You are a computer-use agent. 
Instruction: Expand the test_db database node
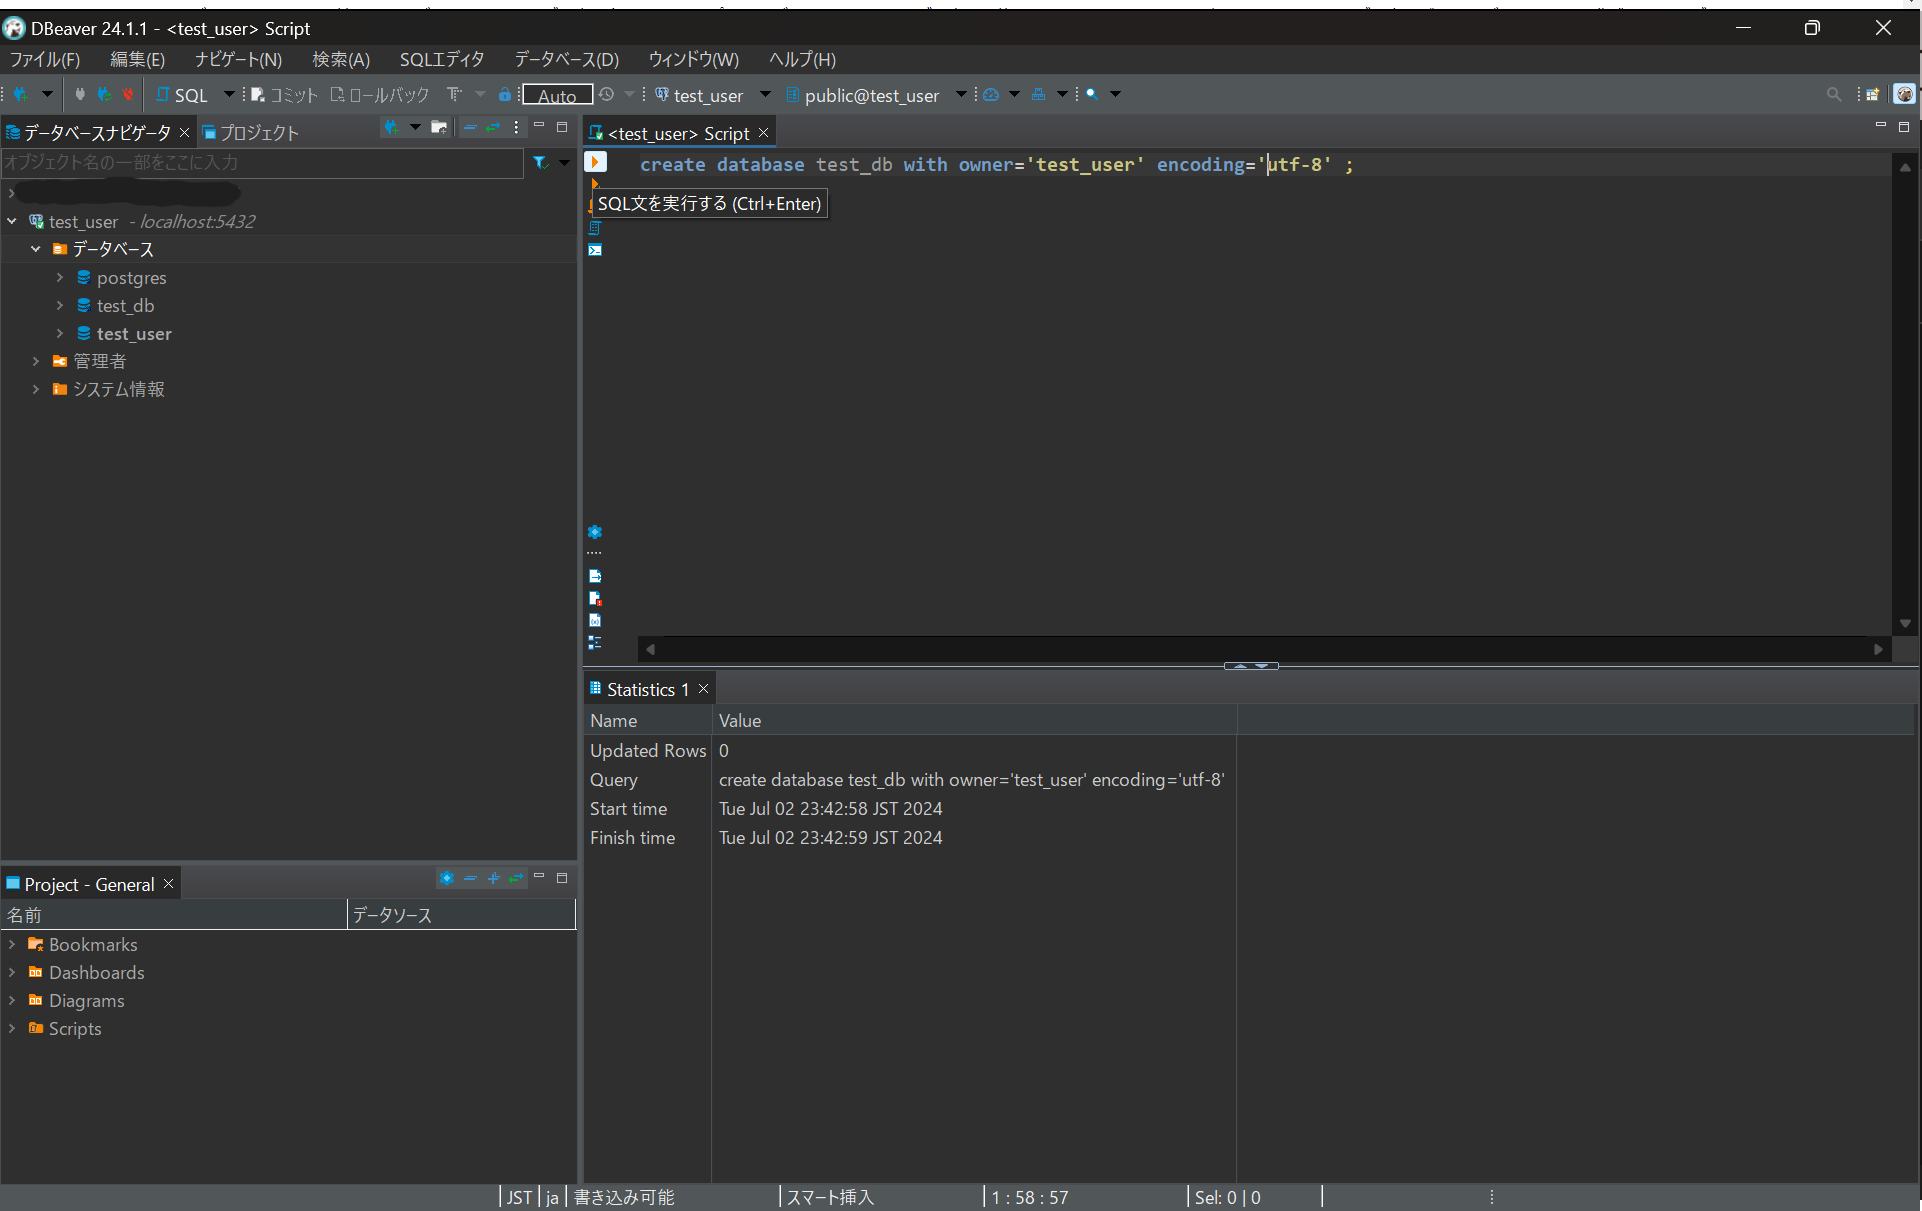[60, 306]
